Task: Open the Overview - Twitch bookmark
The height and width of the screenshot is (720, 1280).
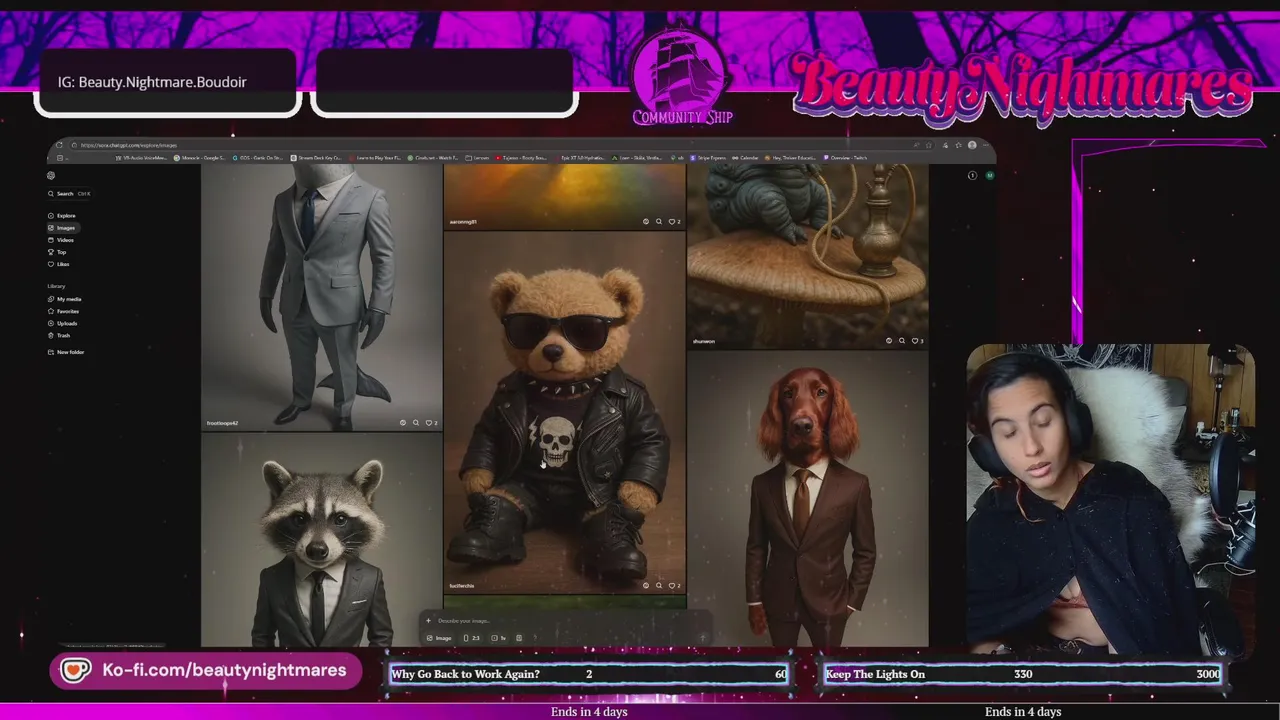Action: (x=846, y=158)
